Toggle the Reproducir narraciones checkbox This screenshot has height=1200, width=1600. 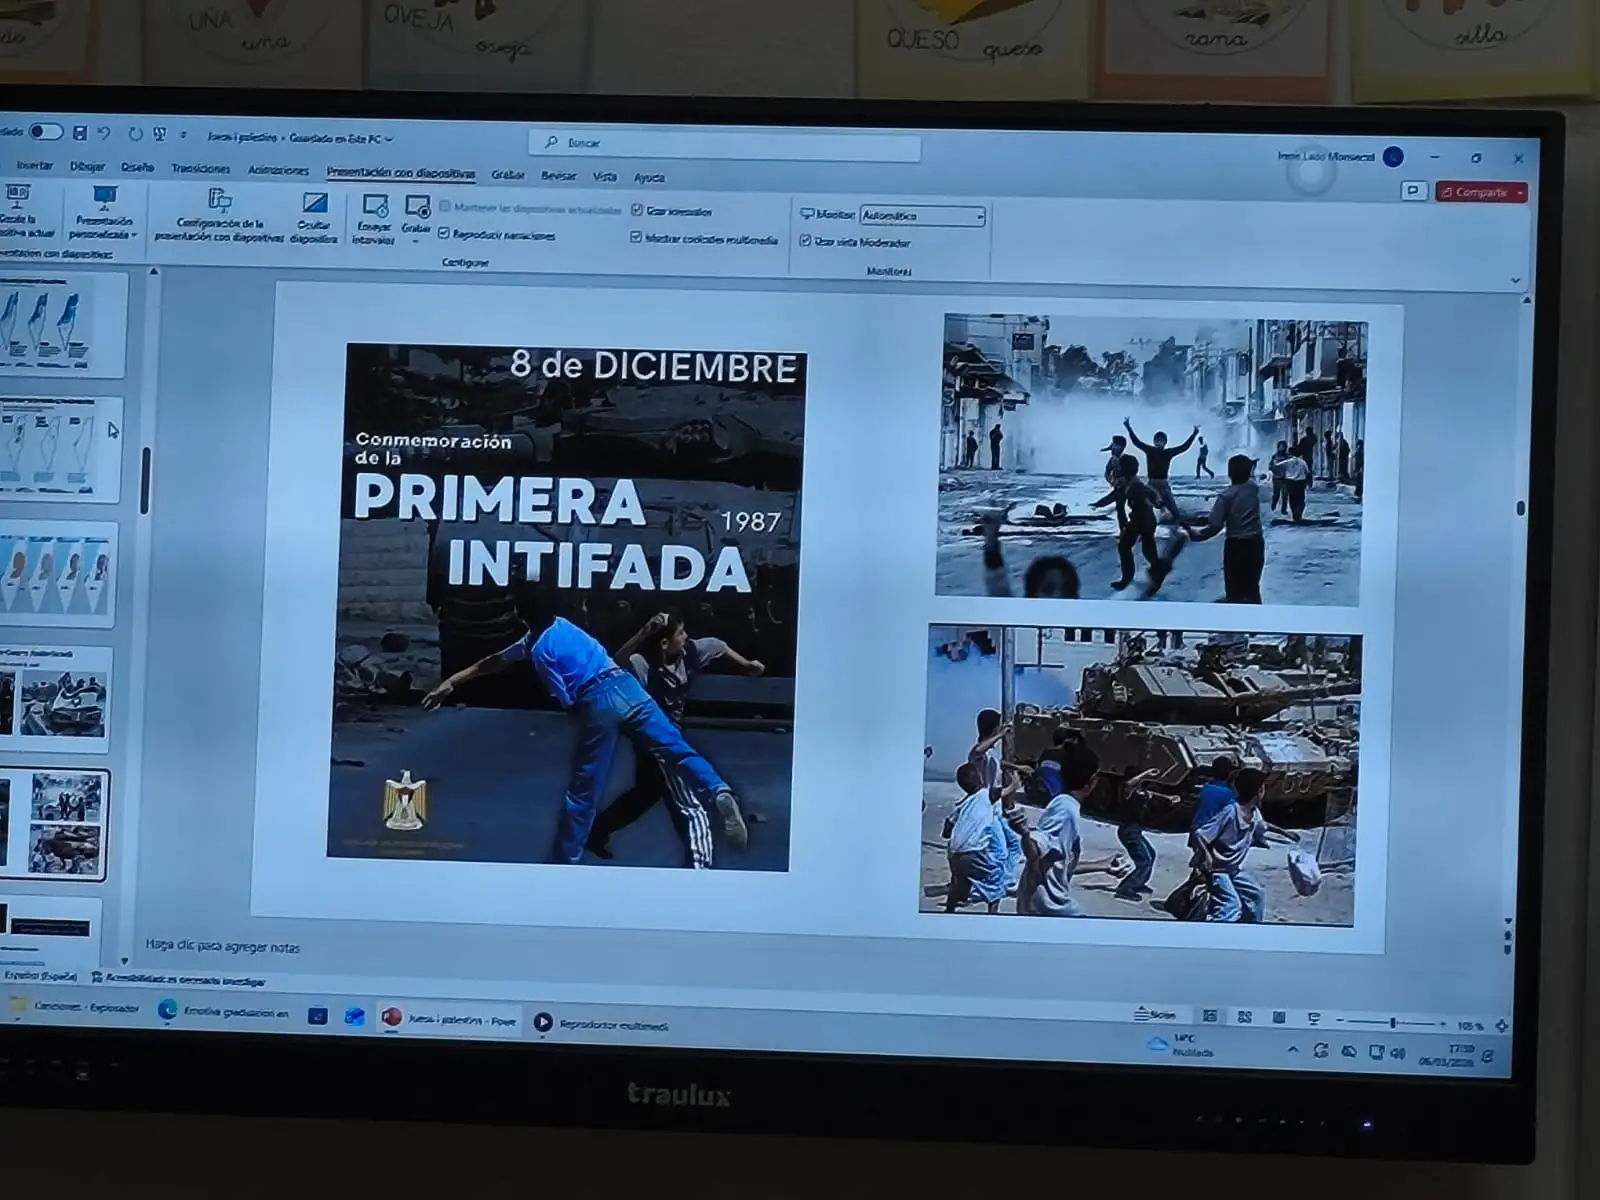coord(444,234)
